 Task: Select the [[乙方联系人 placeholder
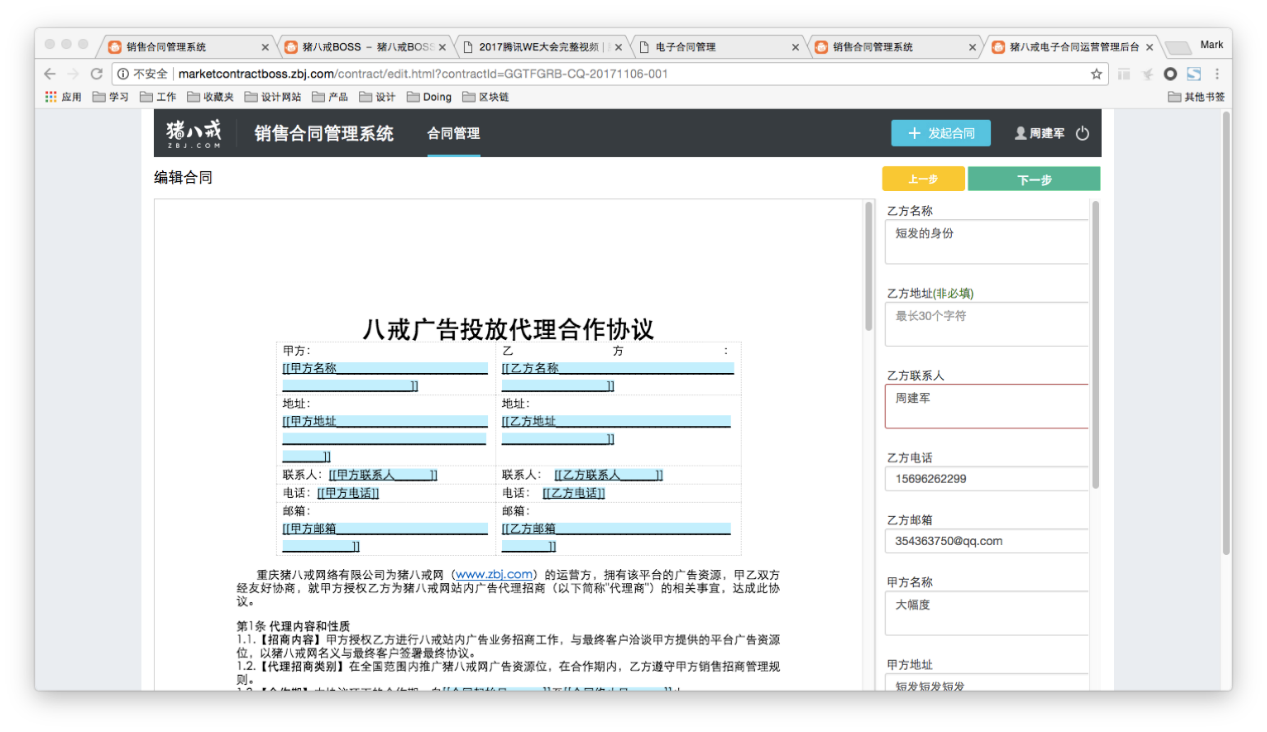pyautogui.click(x=609, y=475)
